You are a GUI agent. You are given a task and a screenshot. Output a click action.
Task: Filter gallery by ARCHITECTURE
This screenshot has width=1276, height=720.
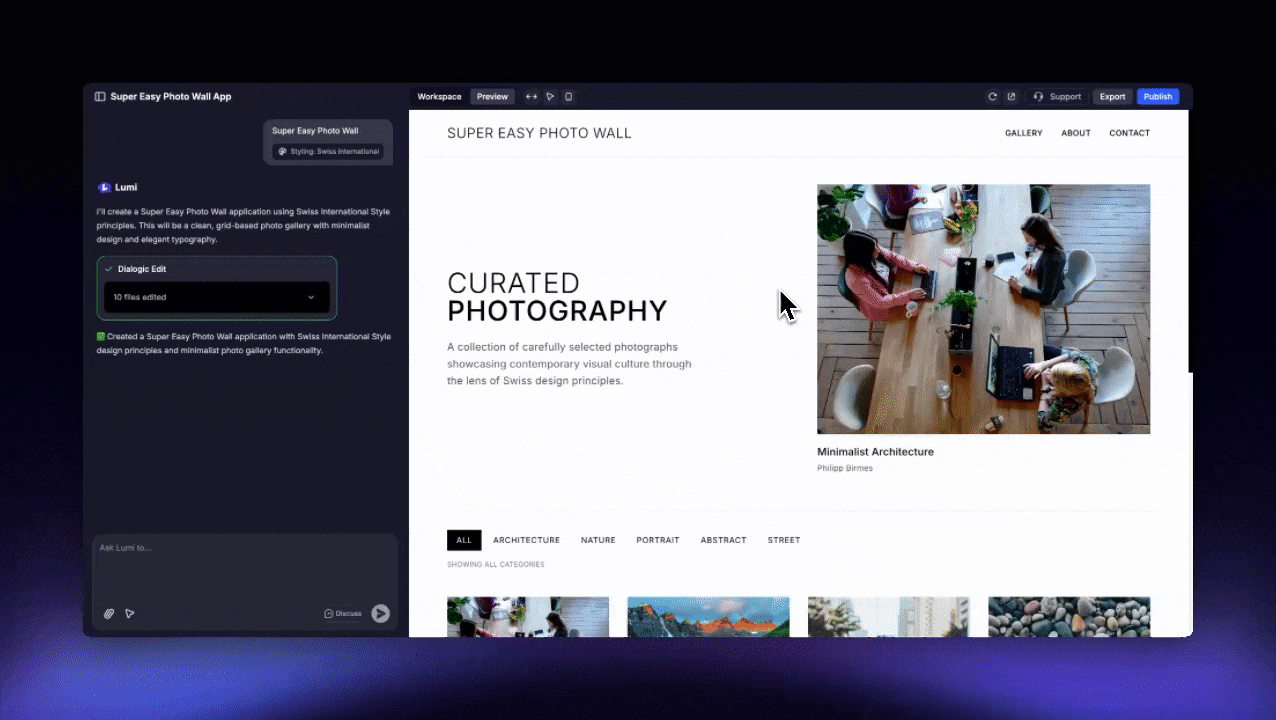click(526, 540)
